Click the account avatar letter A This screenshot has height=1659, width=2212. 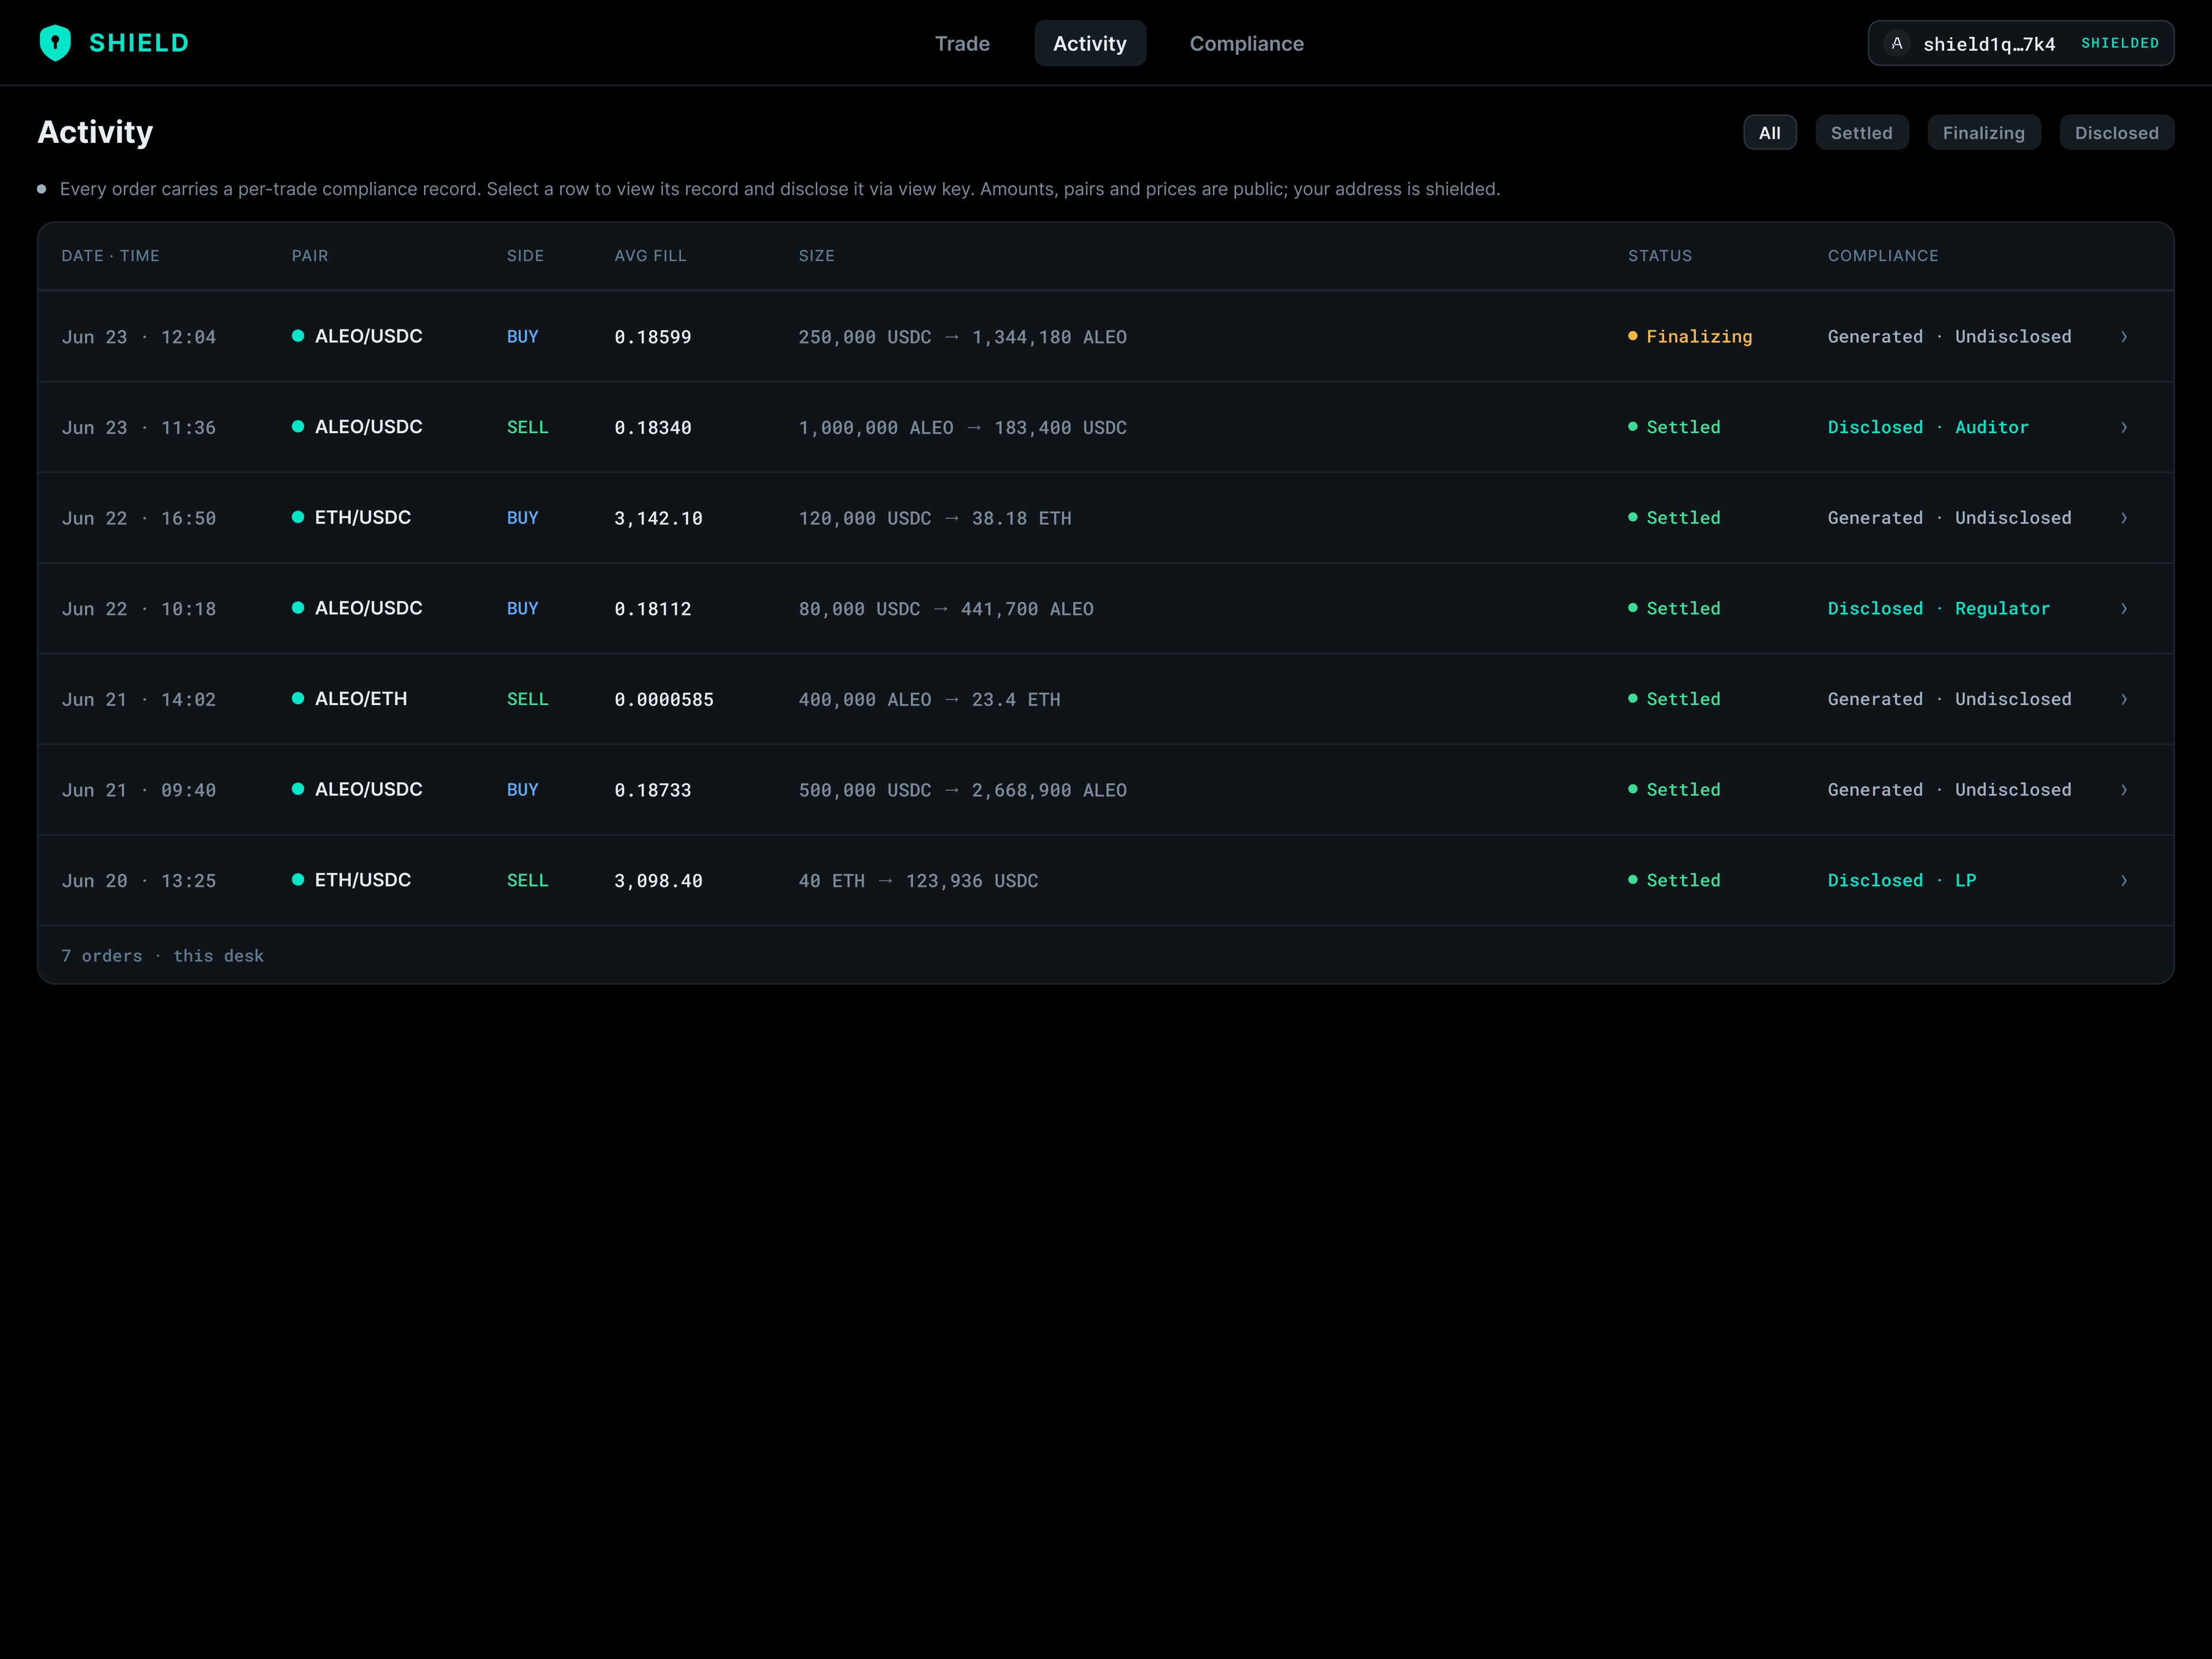pos(1896,43)
